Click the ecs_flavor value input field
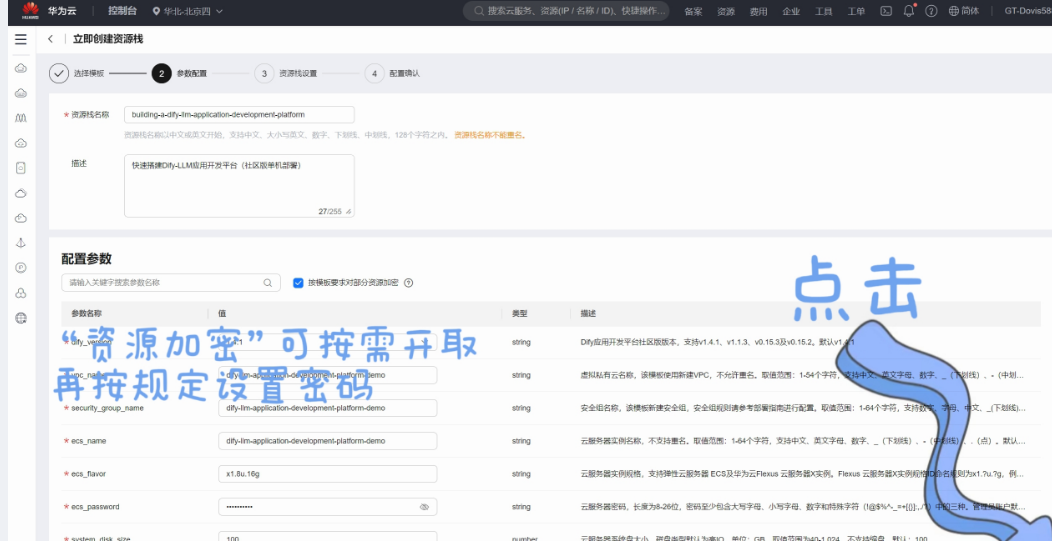The height and width of the screenshot is (541, 1052). (x=327, y=474)
